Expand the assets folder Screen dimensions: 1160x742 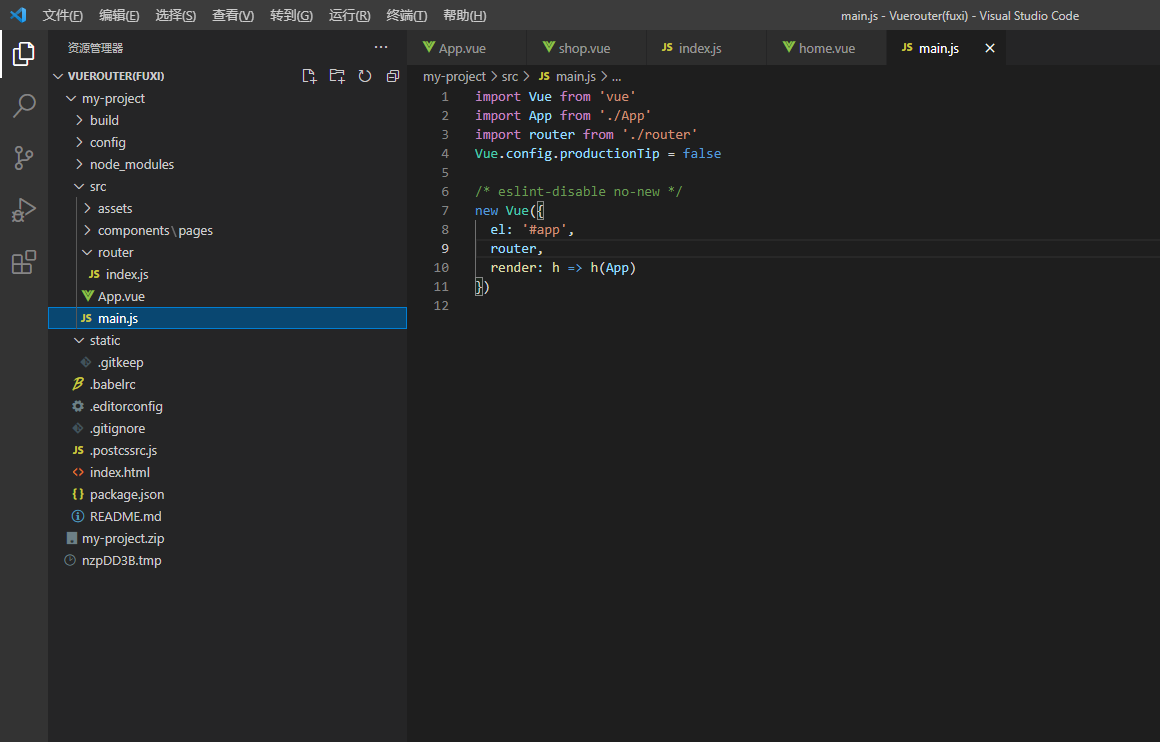[227, 209]
